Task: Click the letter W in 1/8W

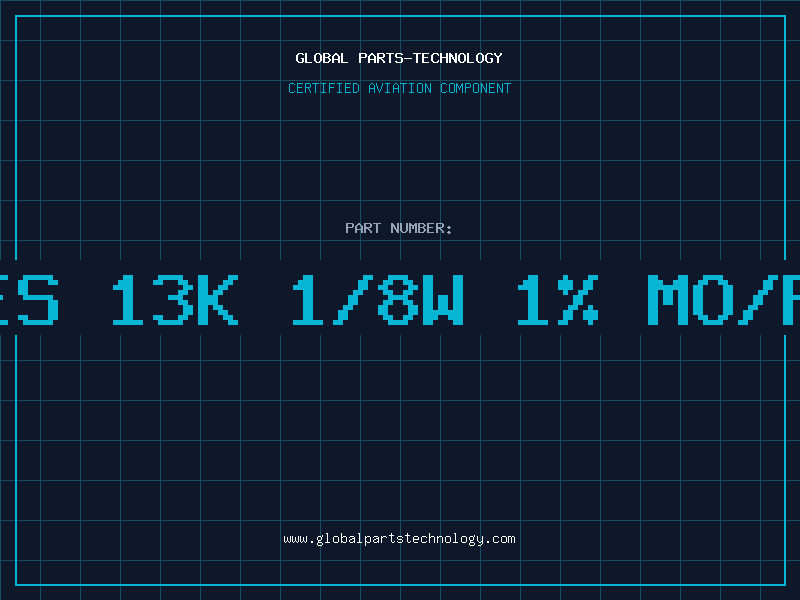Action: tap(443, 299)
